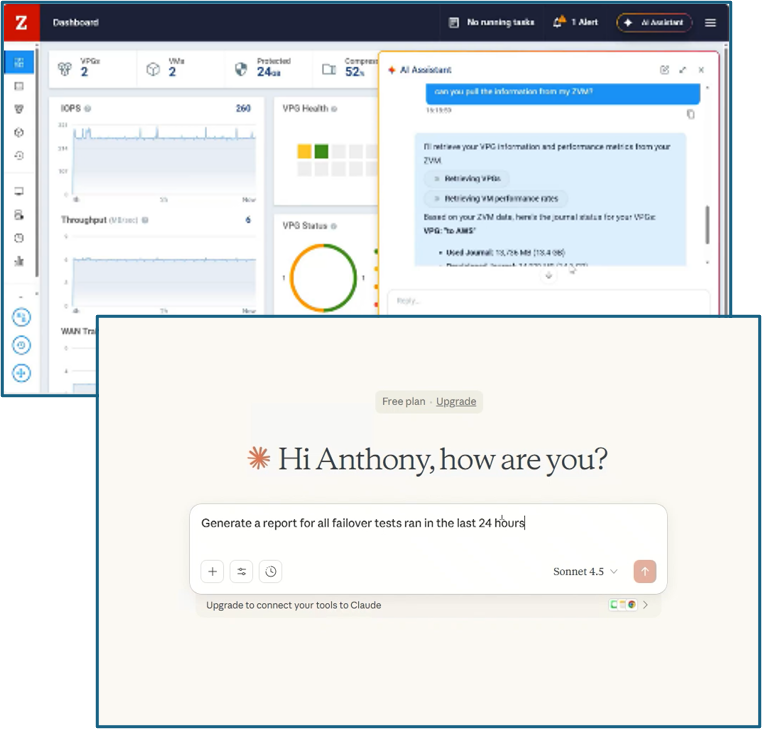Click the AI Assistant chat scrollbar thumb
Screen dimensions: 762x729
coord(707,225)
